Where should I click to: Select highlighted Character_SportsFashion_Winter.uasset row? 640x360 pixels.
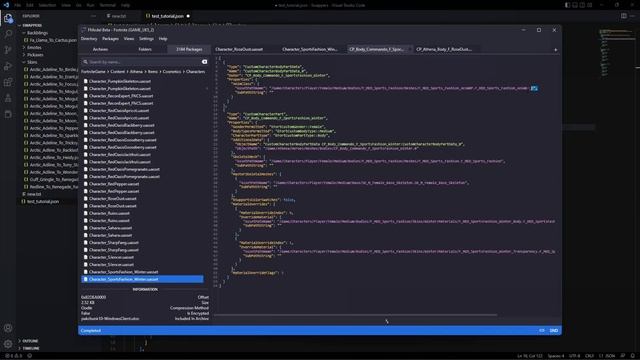pos(142,279)
